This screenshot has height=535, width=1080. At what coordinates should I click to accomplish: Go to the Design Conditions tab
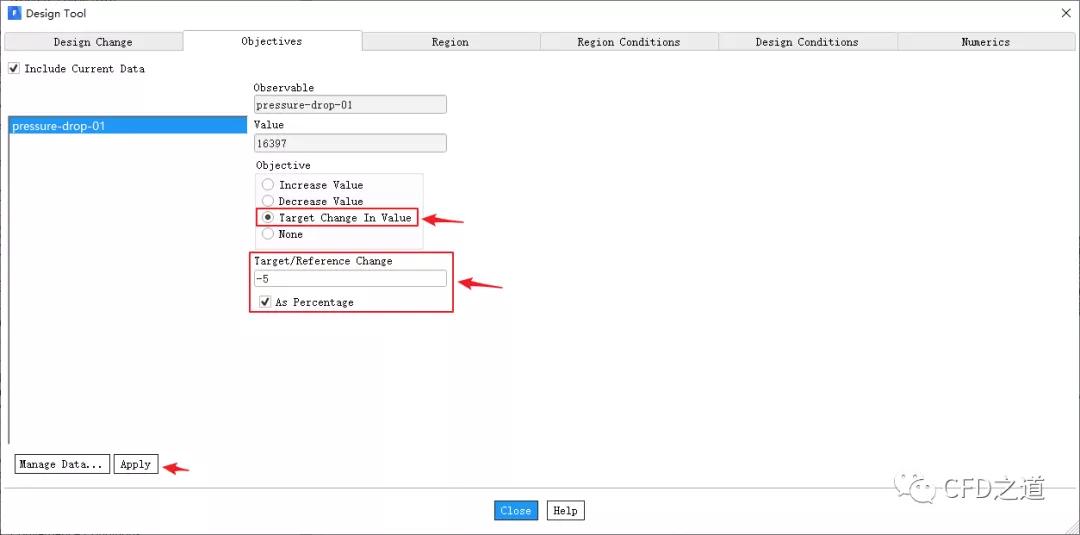point(807,42)
